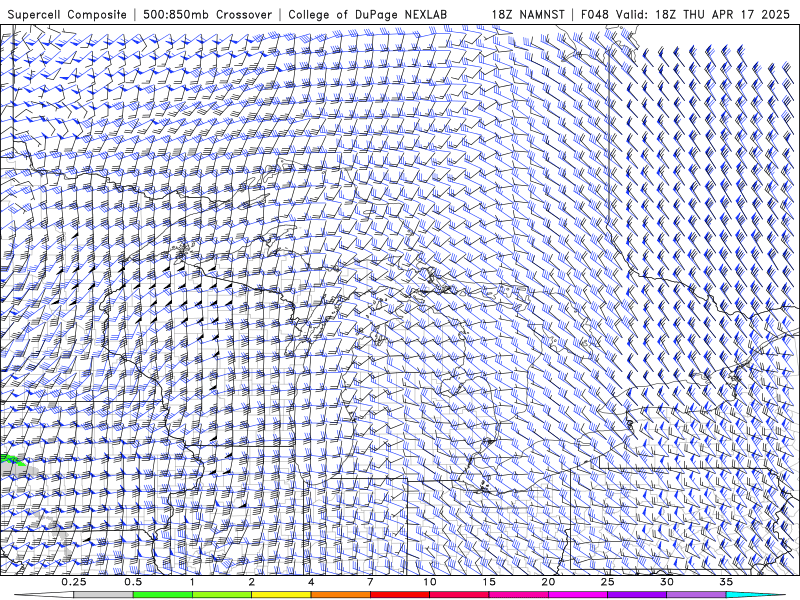Image resolution: width=800 pixels, height=600 pixels.
Task: Click the red 7–10 legend swatch
Action: point(399,595)
